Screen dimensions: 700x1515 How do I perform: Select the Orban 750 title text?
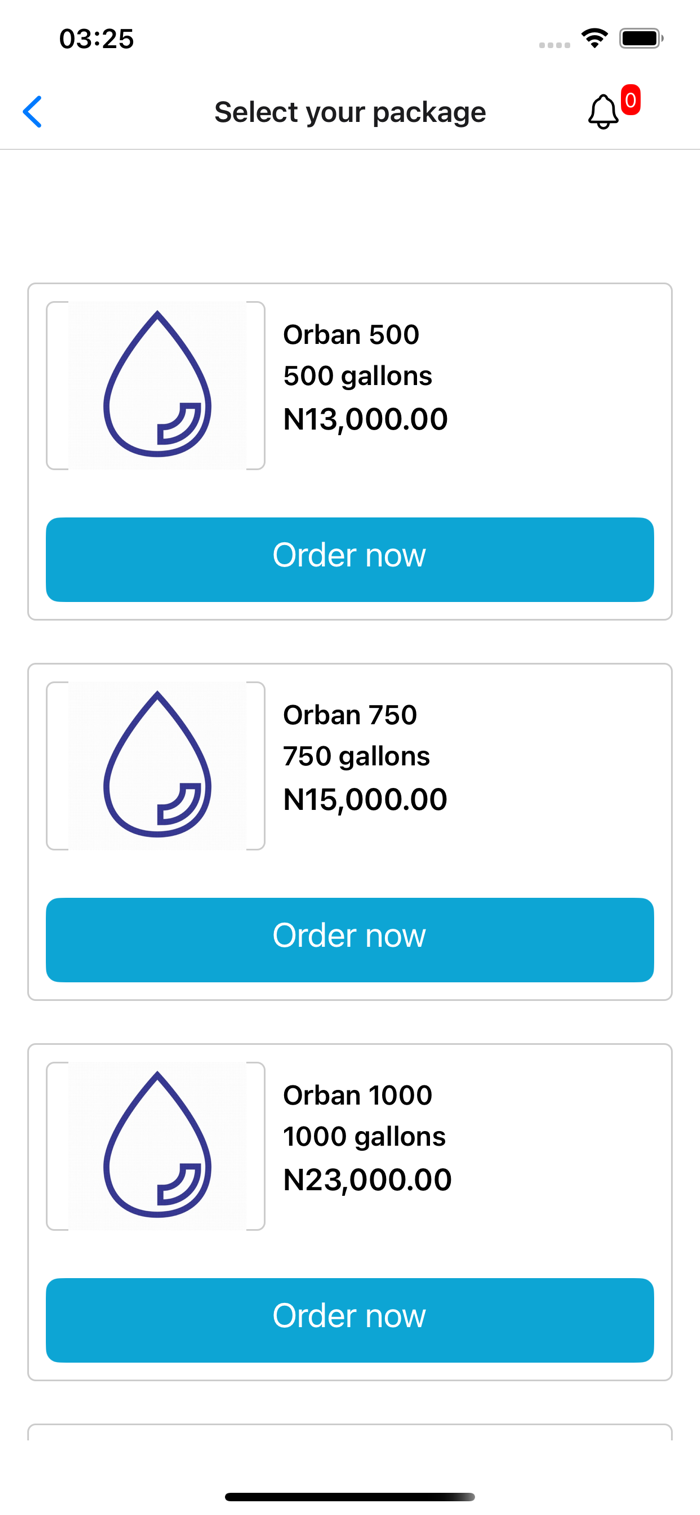point(350,715)
